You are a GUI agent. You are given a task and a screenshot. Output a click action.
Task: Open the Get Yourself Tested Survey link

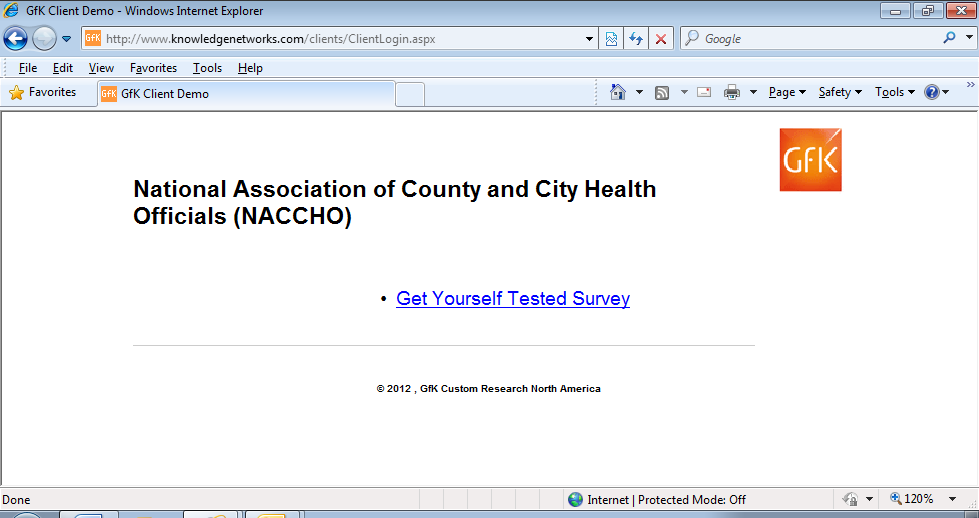[513, 298]
